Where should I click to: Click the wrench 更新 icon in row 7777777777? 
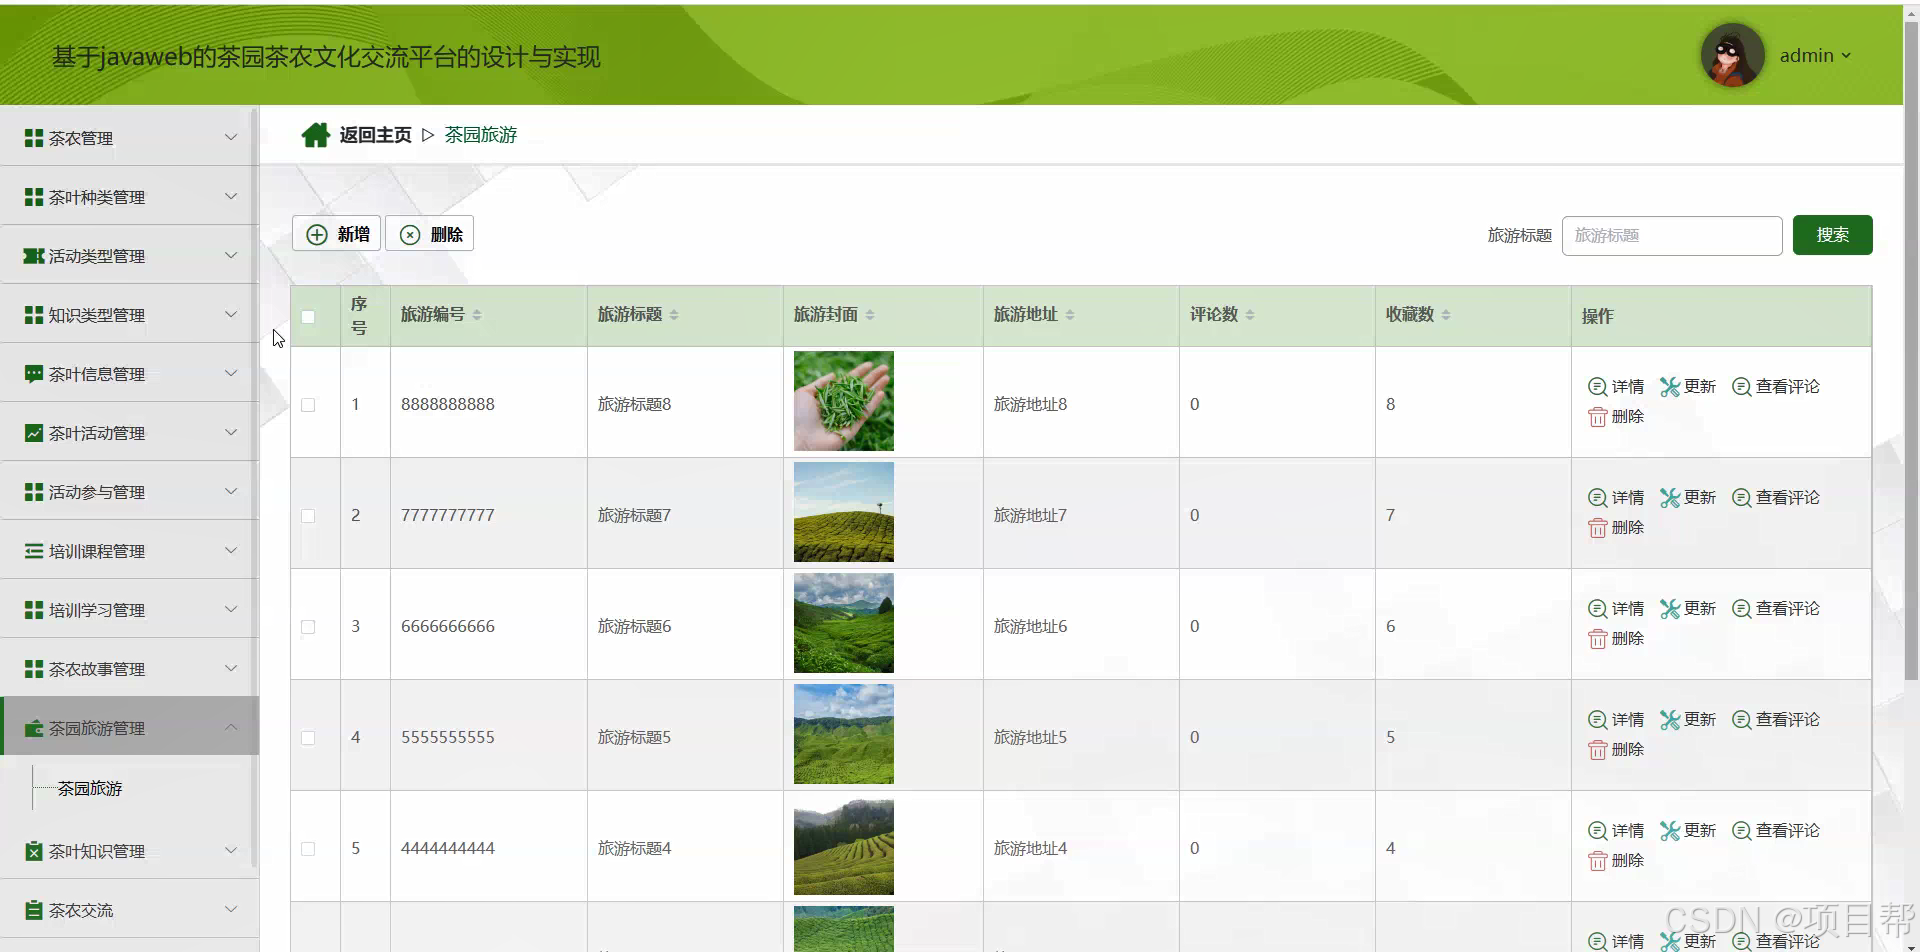[1669, 498]
